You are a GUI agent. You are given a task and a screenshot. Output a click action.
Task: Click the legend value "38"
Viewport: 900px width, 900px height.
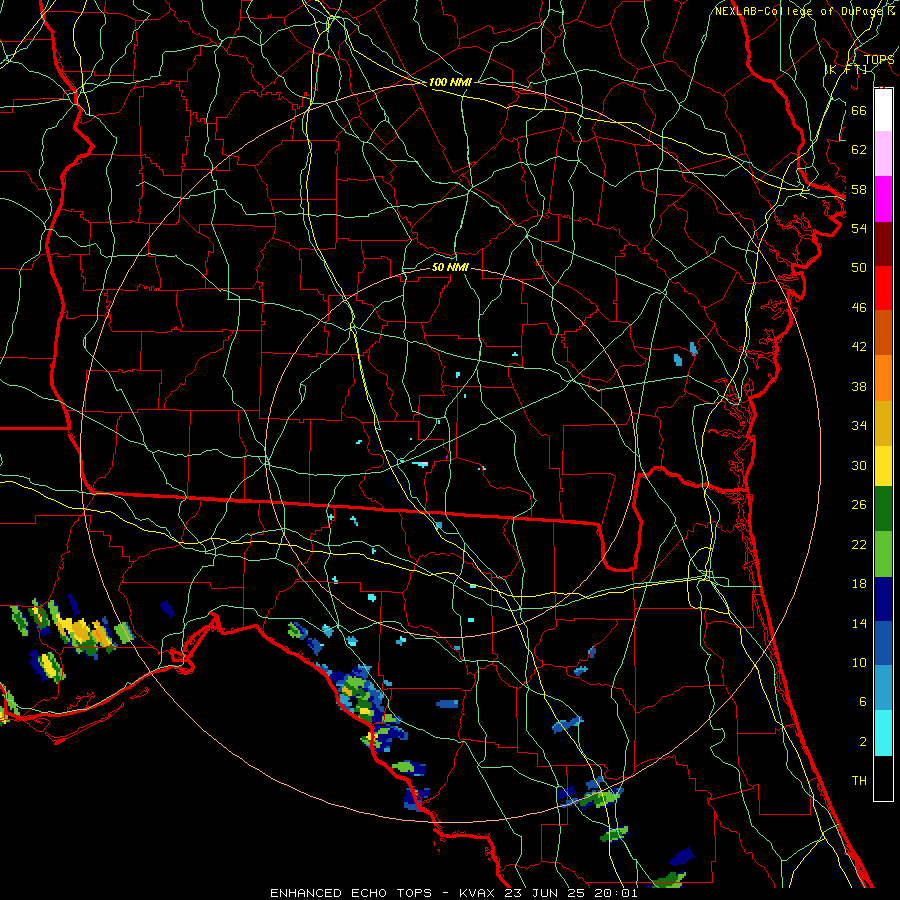[x=859, y=387]
